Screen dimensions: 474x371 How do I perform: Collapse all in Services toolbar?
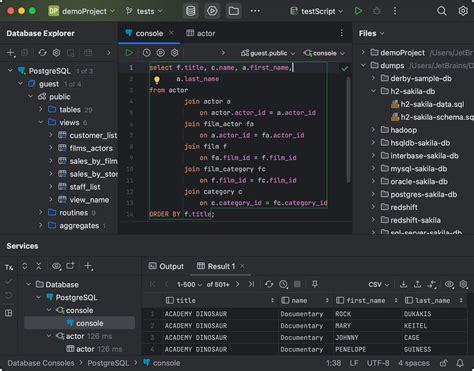pos(39,266)
